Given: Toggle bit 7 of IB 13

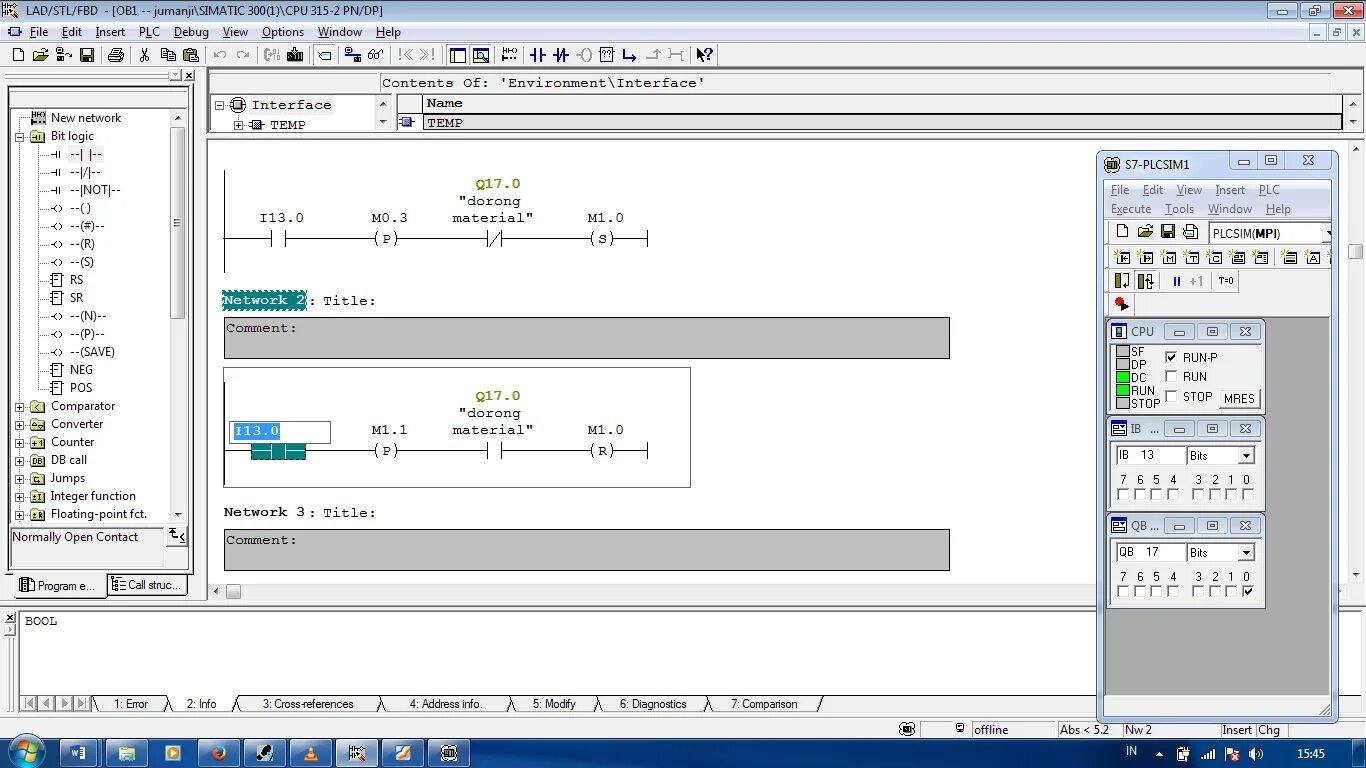Looking at the screenshot, I should click(x=1123, y=494).
